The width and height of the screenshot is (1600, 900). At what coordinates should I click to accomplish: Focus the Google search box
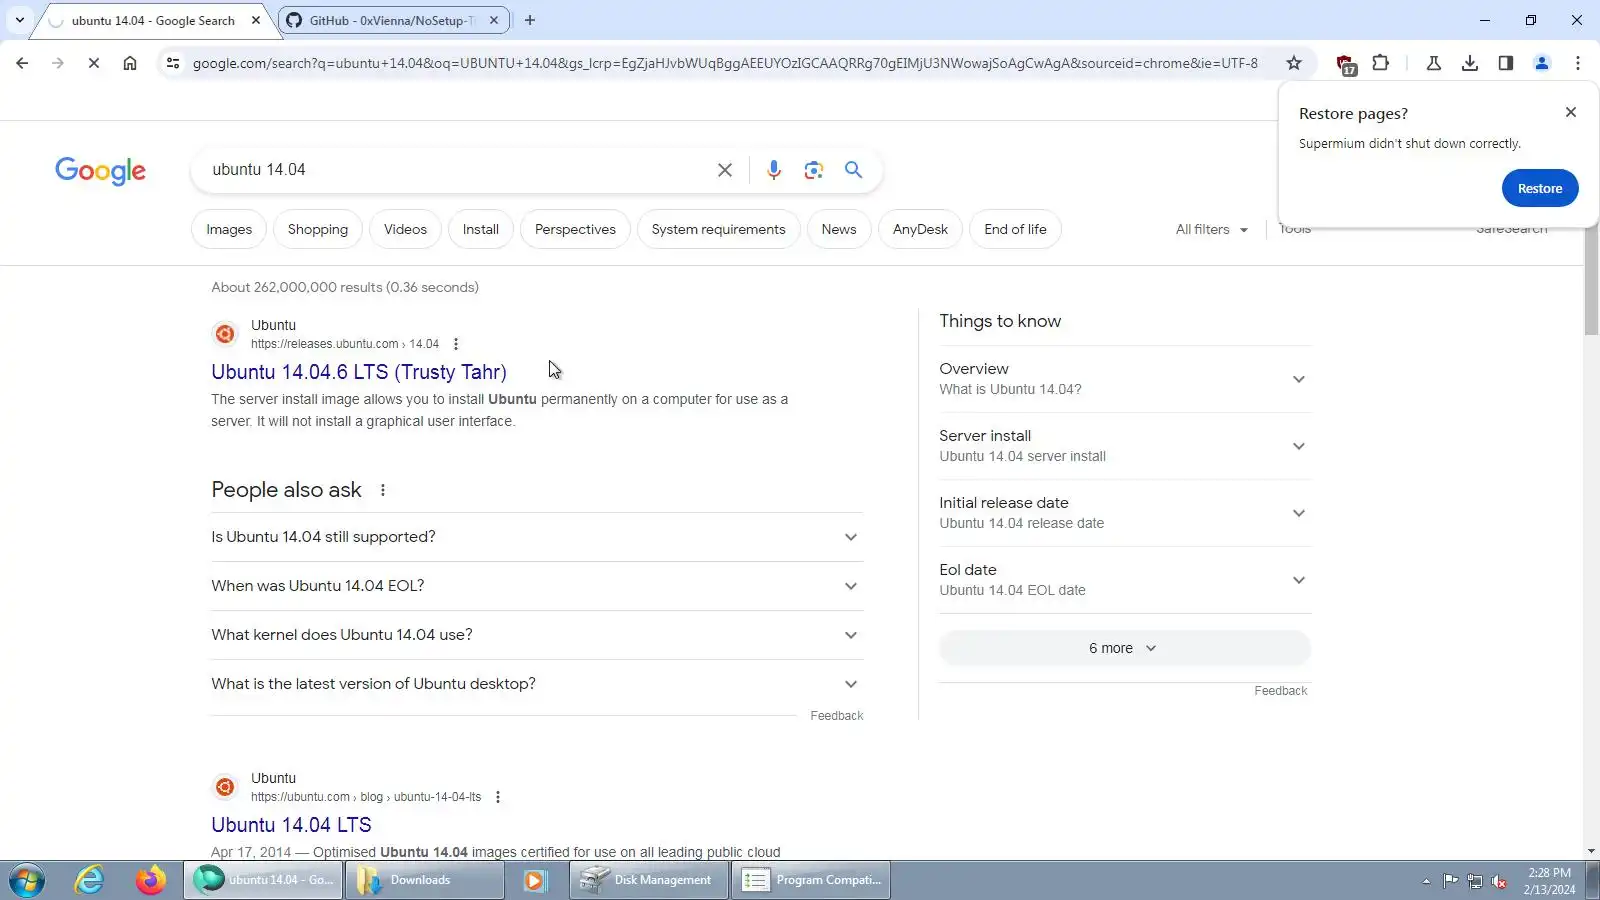coord(455,170)
